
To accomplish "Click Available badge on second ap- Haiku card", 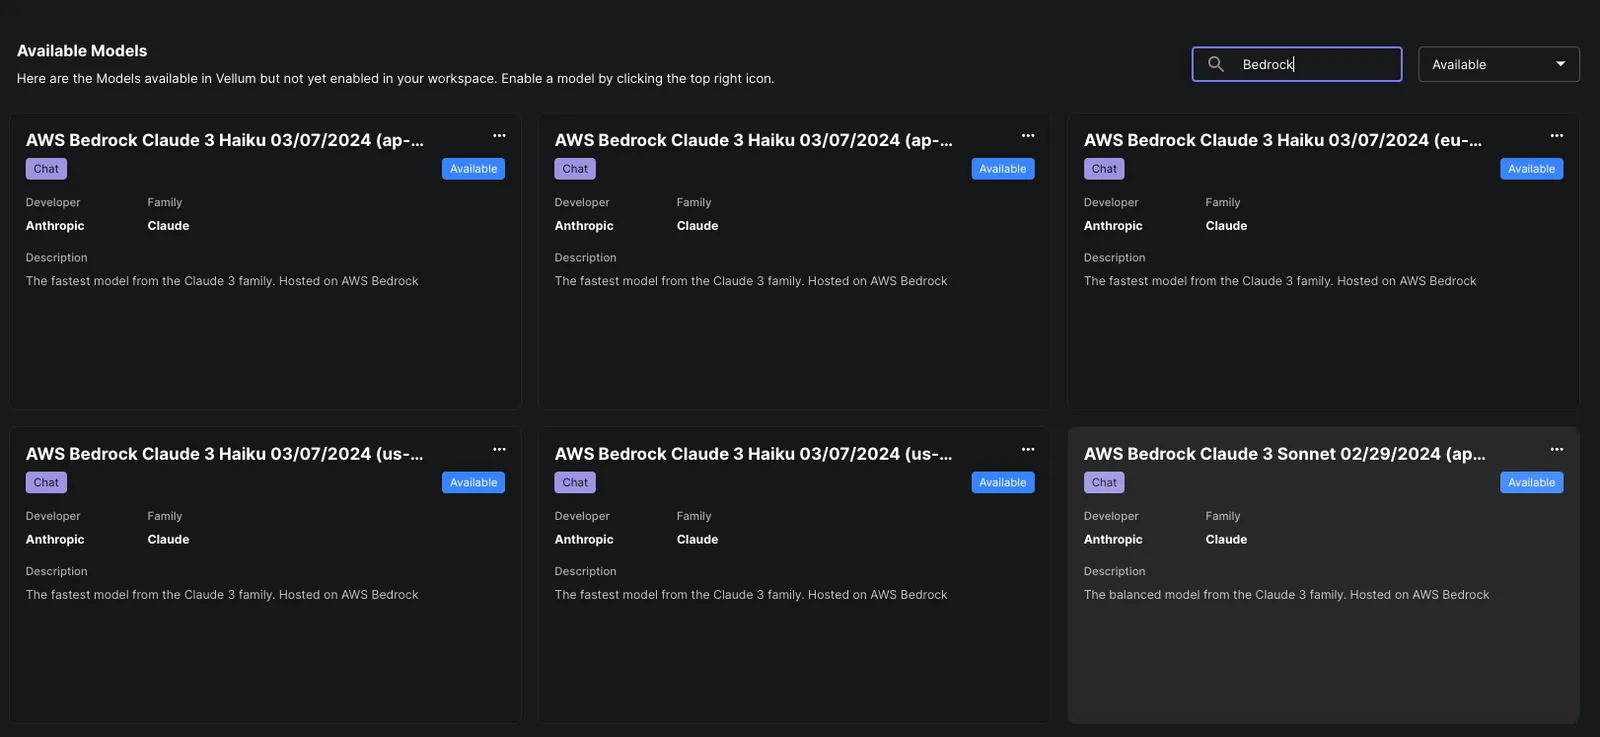I will tap(1002, 169).
